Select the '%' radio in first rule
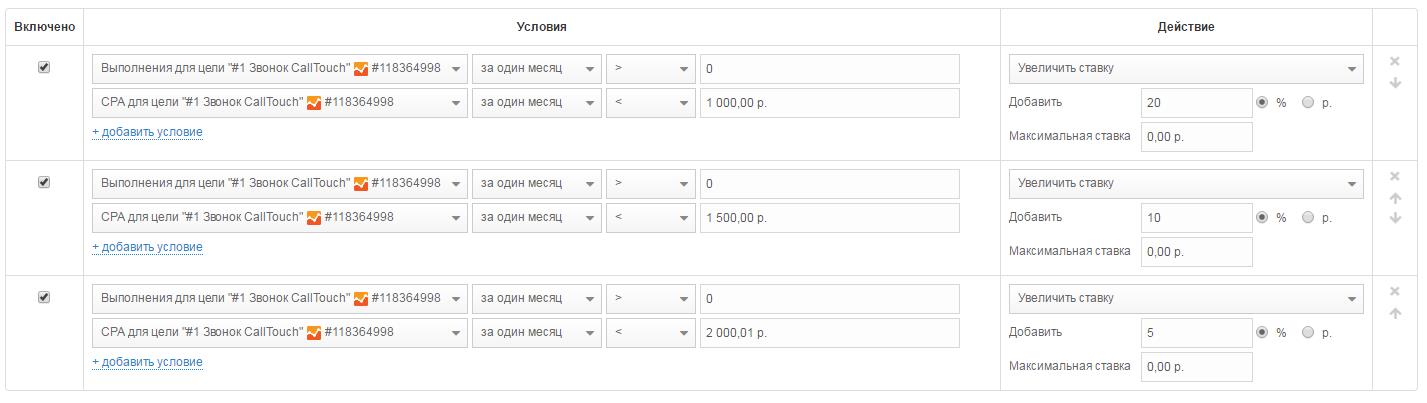The image size is (1427, 403). coord(1262,102)
